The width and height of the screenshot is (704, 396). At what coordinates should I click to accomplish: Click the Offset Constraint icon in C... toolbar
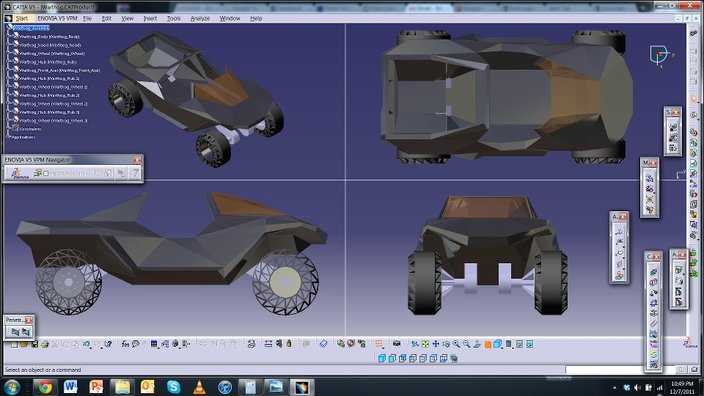(x=654, y=292)
